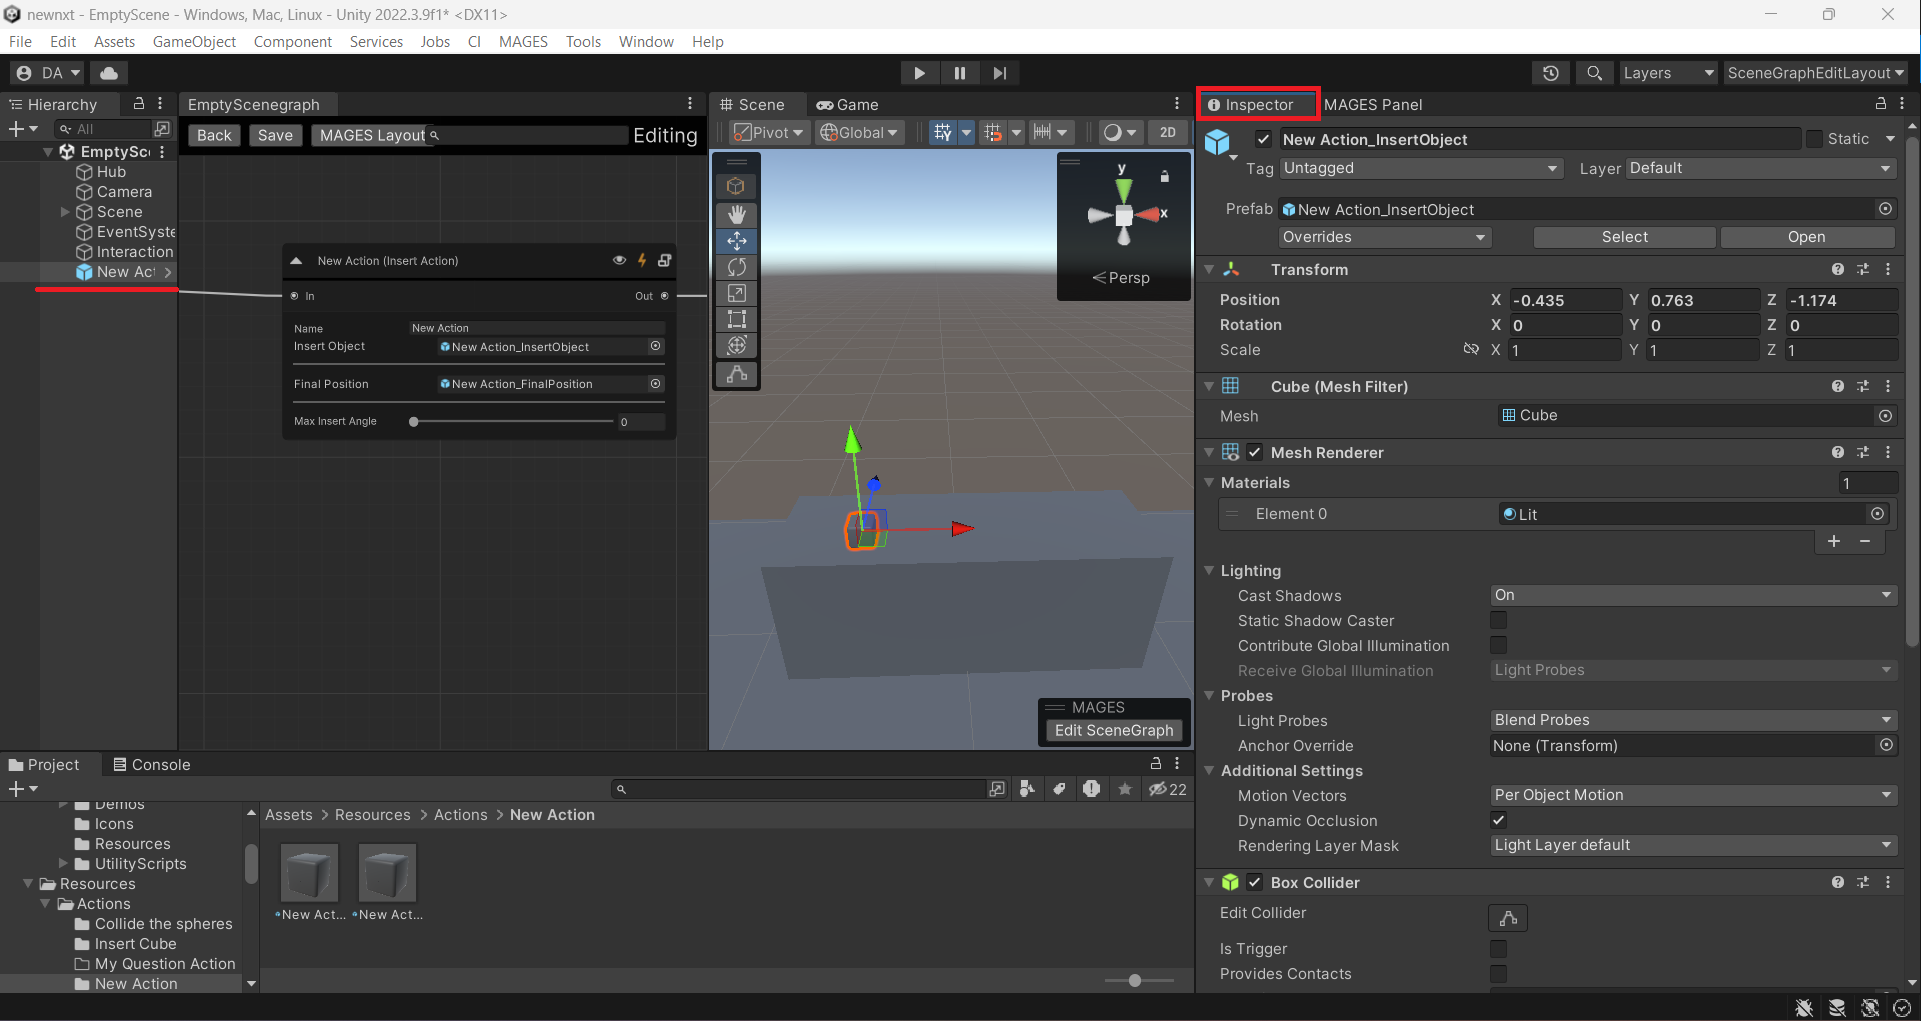1921x1021 pixels.
Task: Select the Transform tool in Scene toolbar
Action: click(x=737, y=345)
